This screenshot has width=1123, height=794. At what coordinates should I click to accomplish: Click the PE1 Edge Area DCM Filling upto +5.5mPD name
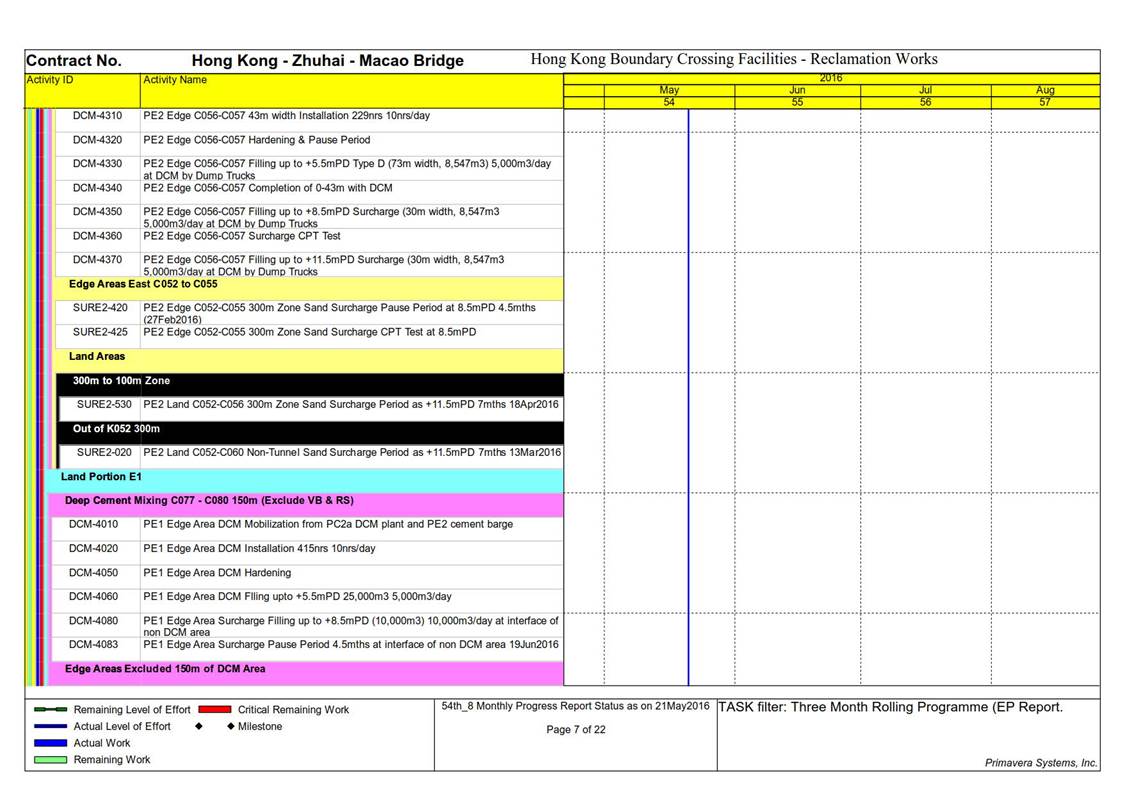pos(297,596)
